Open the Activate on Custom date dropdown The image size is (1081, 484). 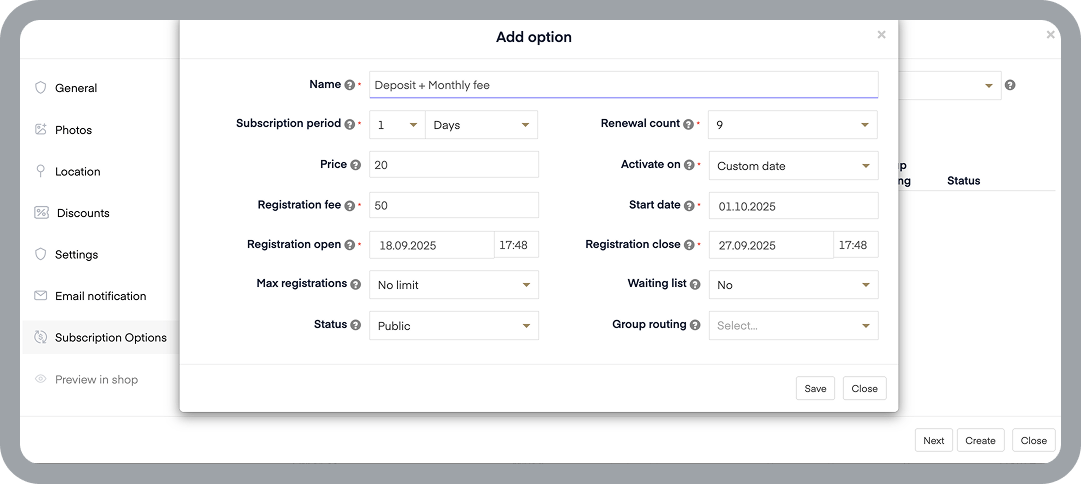[794, 165]
